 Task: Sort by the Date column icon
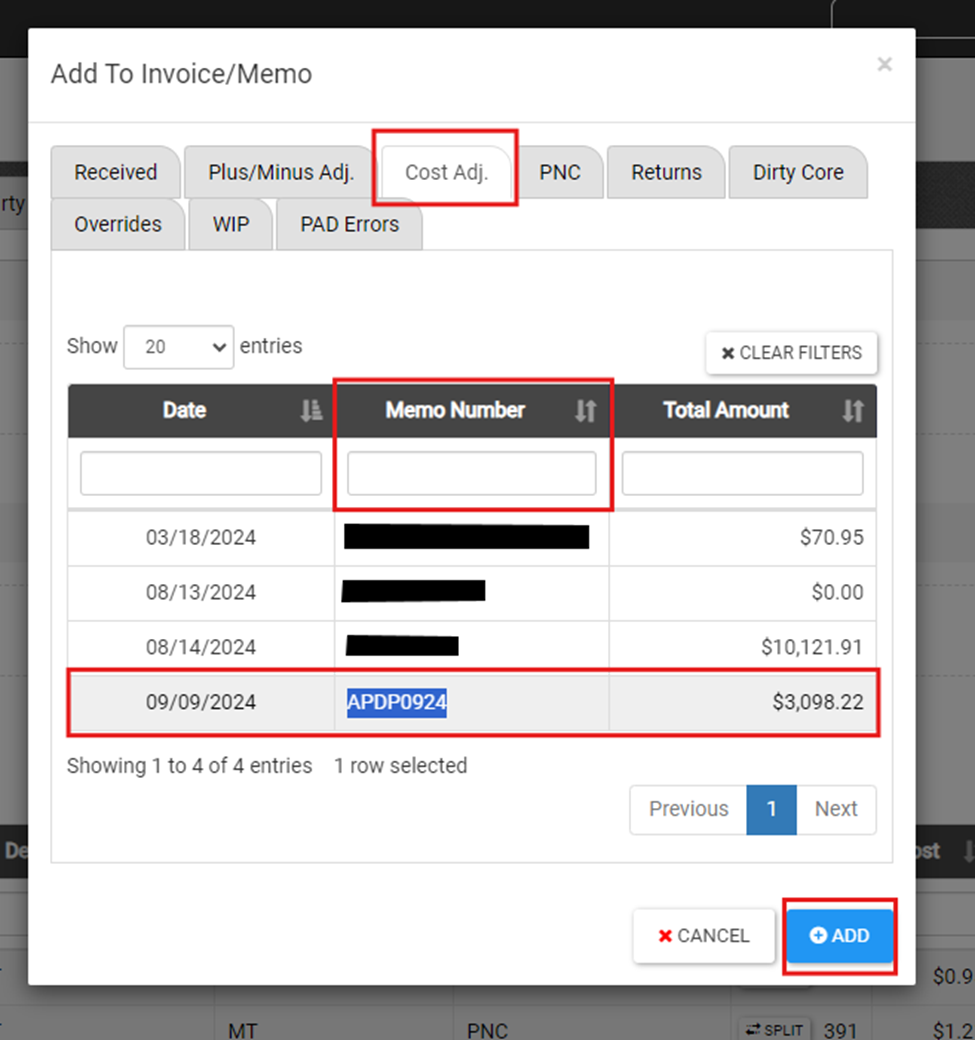[x=311, y=411]
